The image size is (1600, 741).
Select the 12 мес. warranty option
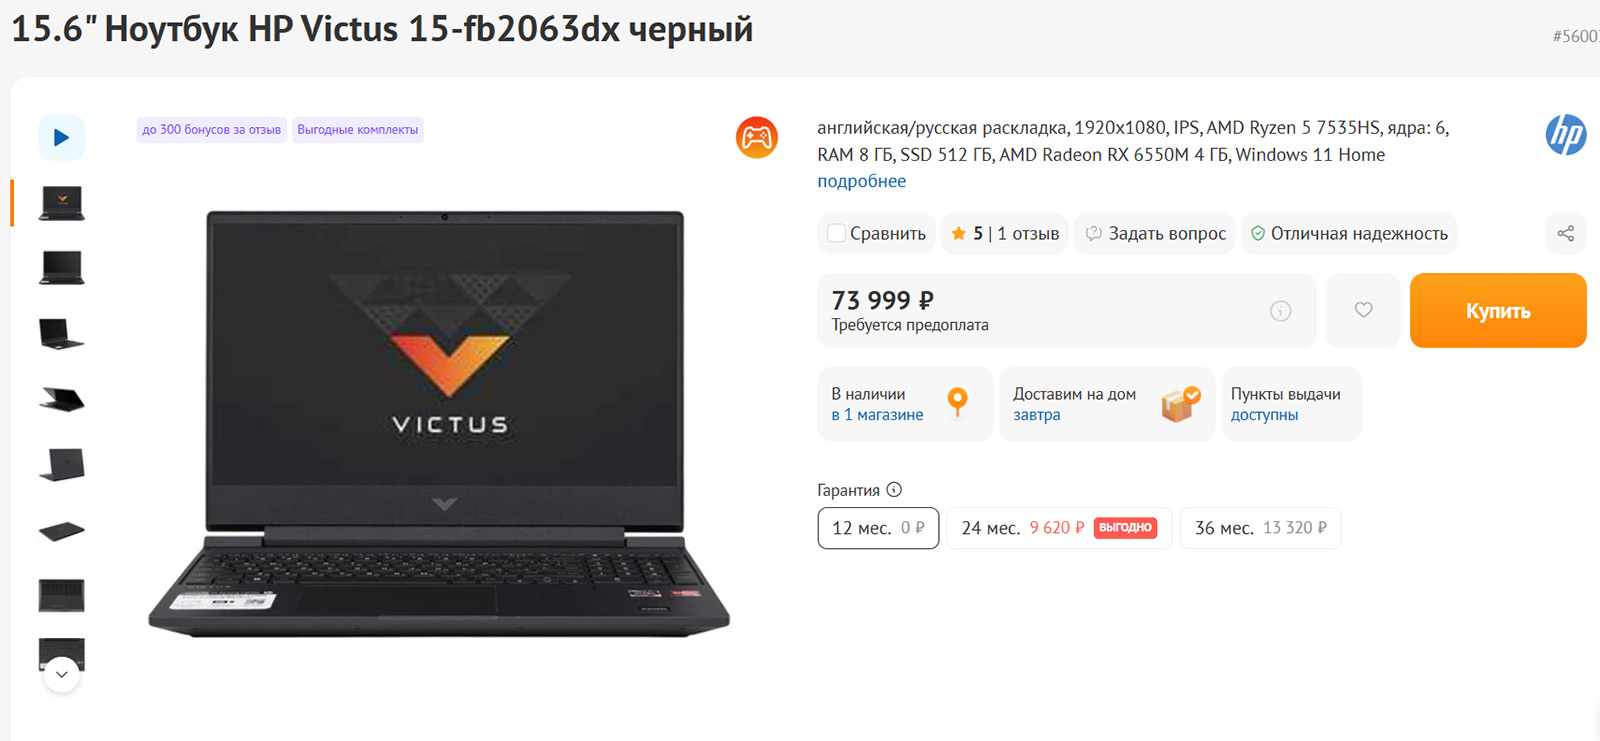click(878, 528)
